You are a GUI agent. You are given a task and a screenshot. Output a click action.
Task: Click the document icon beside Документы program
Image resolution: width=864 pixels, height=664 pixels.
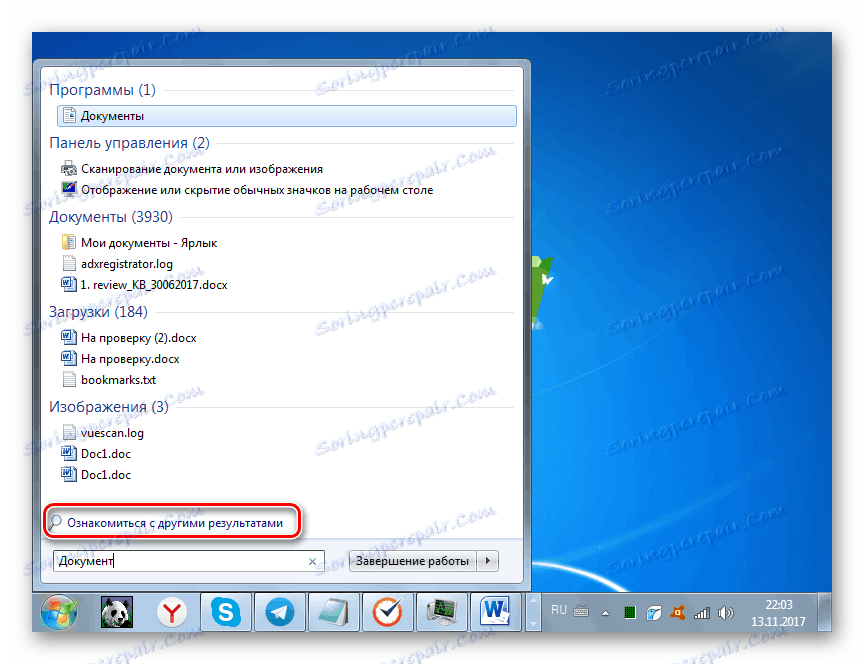coord(69,115)
